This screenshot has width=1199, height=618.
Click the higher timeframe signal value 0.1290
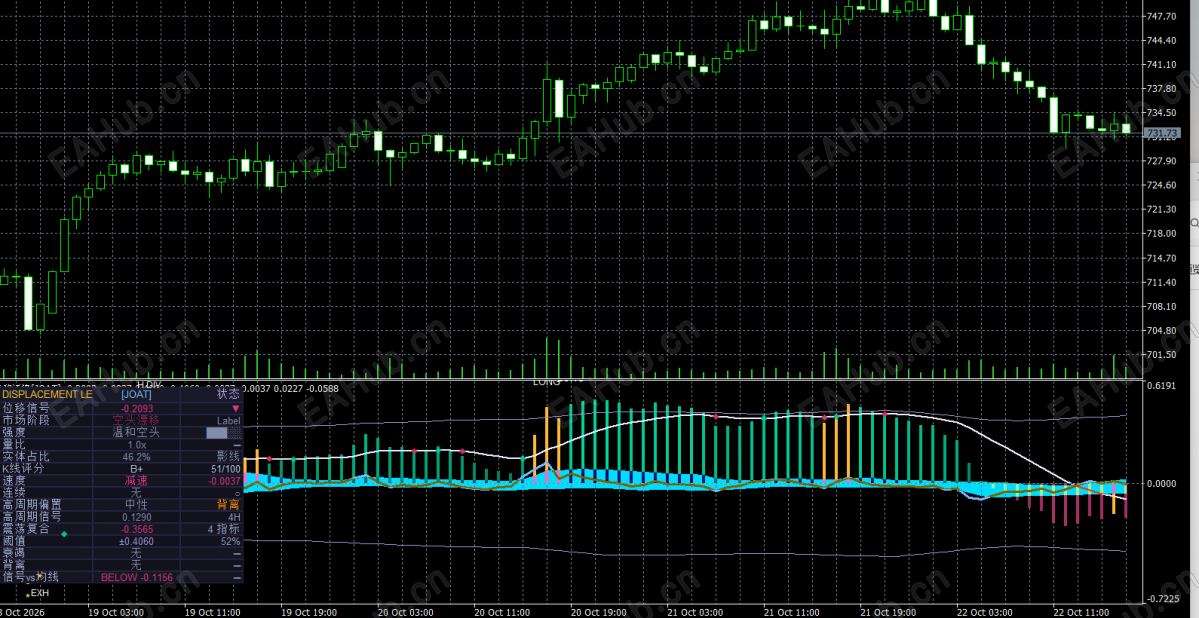click(x=137, y=517)
